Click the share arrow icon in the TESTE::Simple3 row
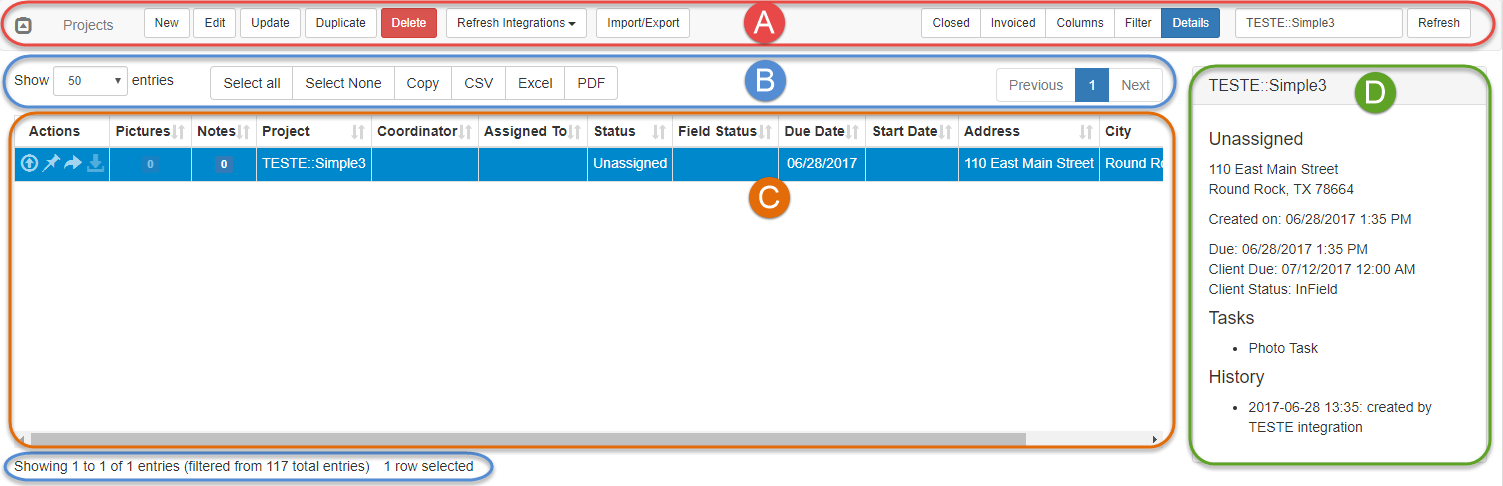The image size is (1503, 486). click(x=73, y=163)
